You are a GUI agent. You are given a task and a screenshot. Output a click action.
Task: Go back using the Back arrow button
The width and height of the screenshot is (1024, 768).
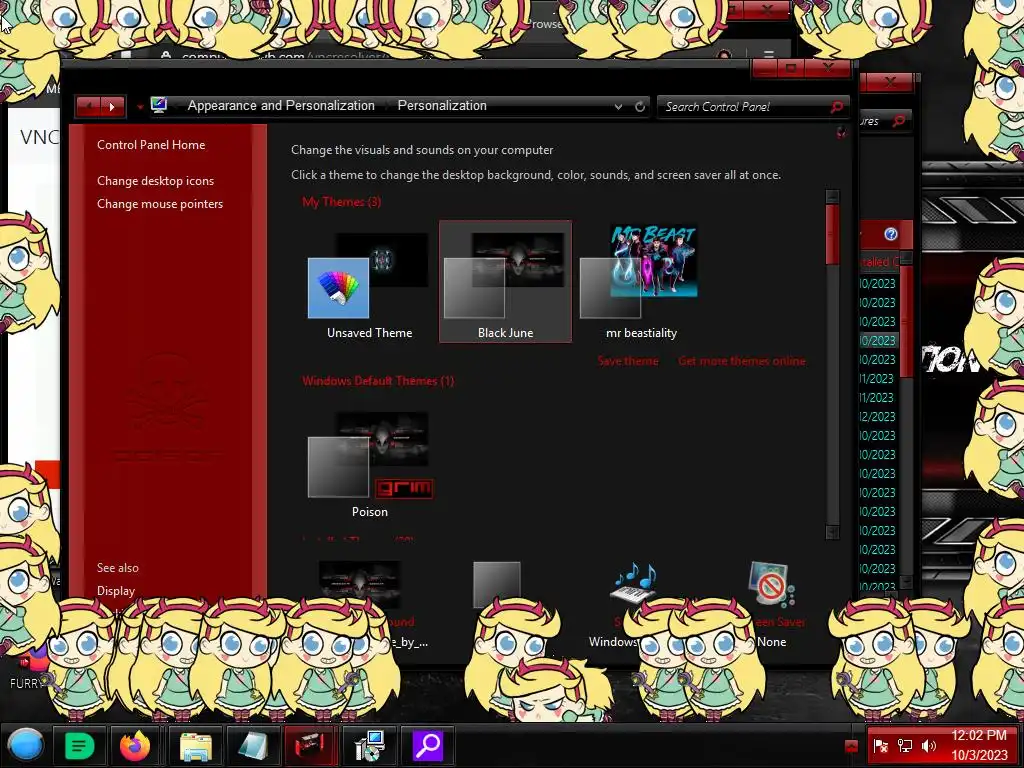[88, 106]
